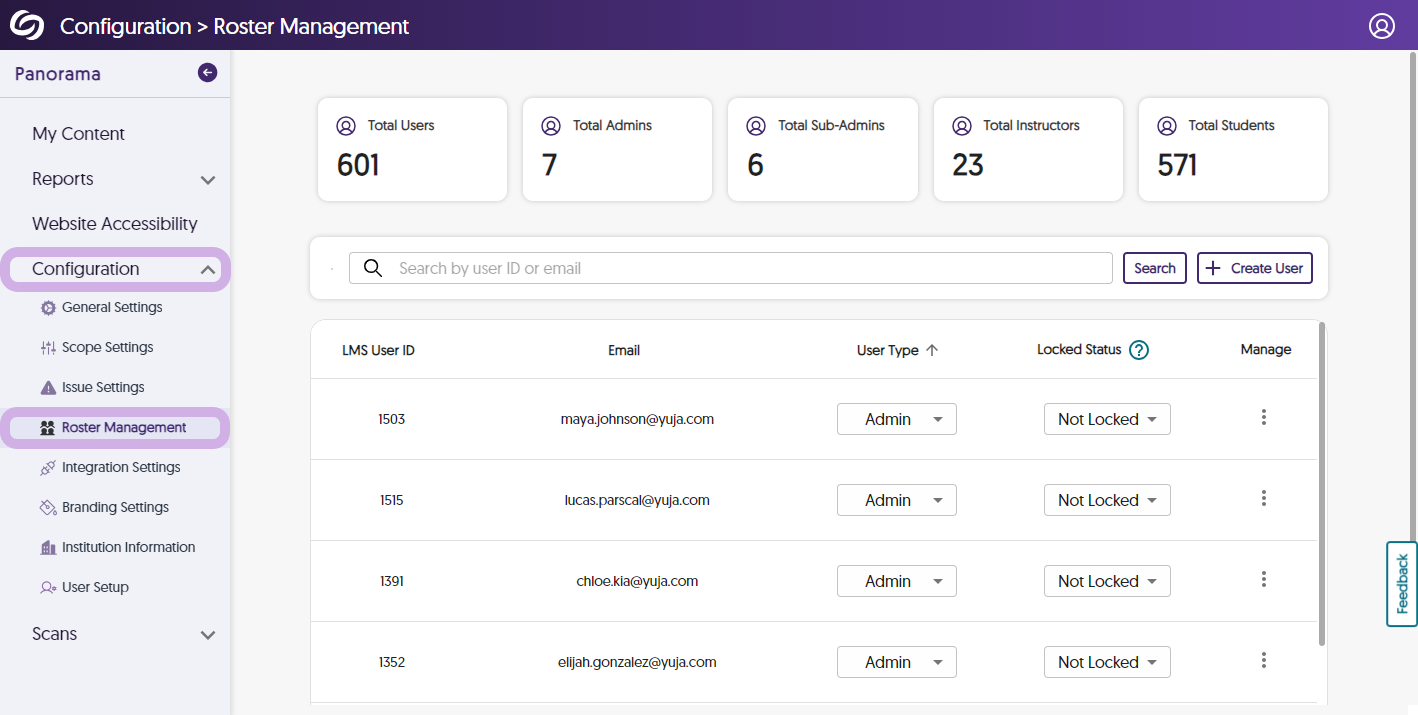Viewport: 1418px width, 715px height.
Task: Click the YuJa logo in header
Action: (27, 25)
